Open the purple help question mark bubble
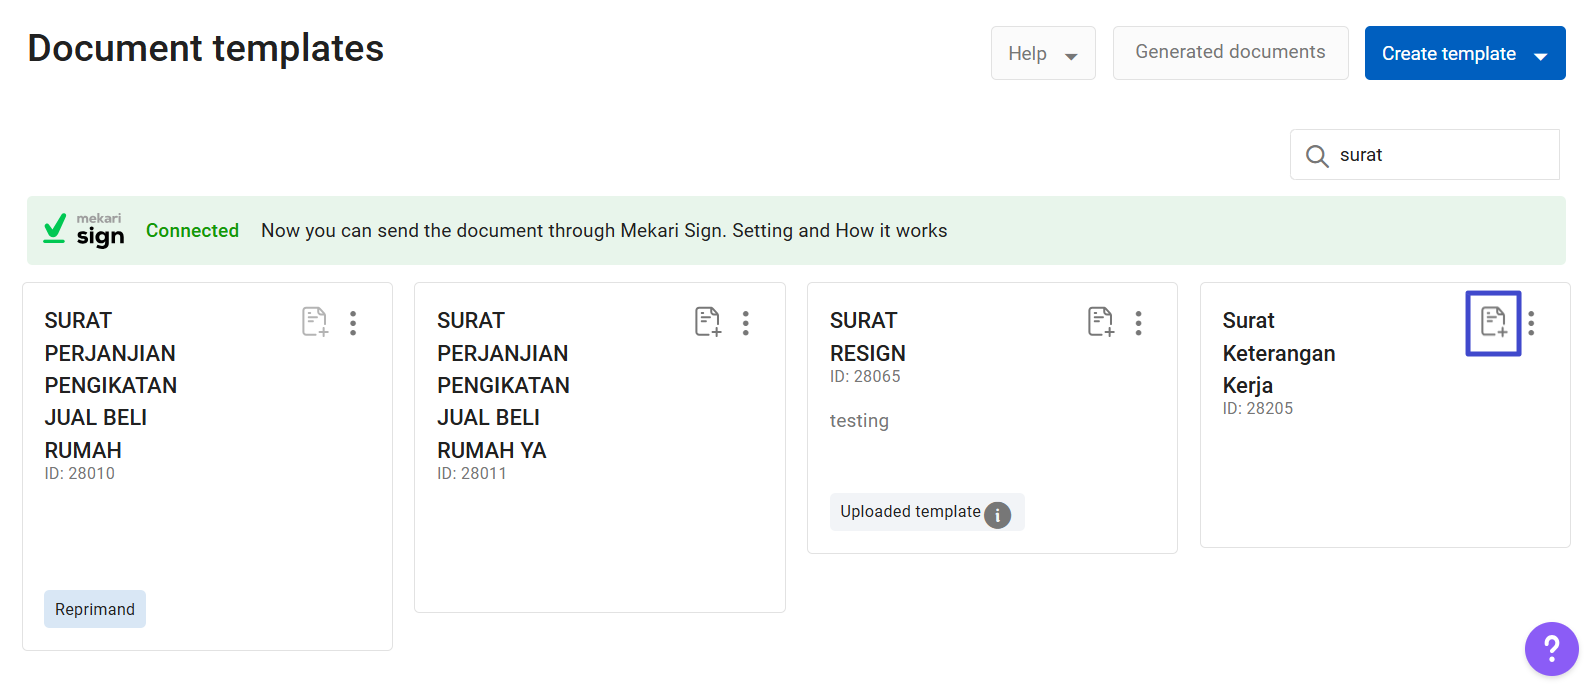 1551,649
